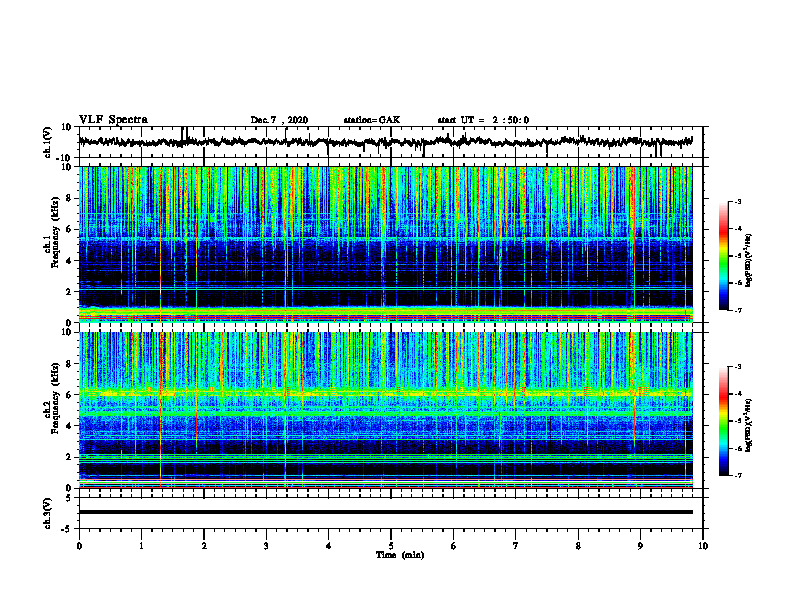
Task: Click the "8" kHz tick on ch.1 spectrogram
Action: [69, 198]
